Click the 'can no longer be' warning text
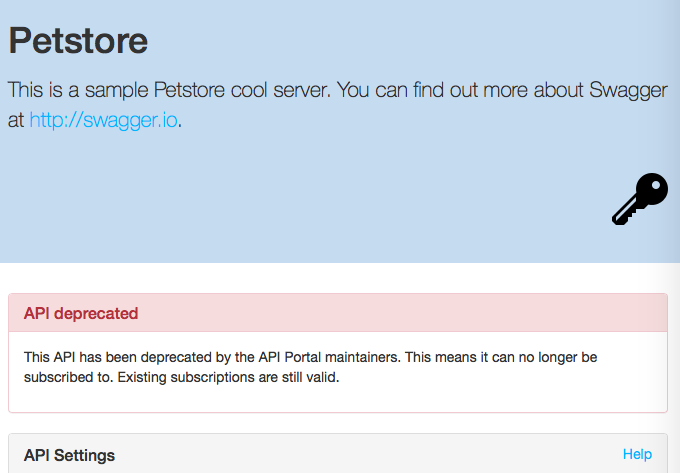Screen dimensions: 680x473 [x=544, y=357]
